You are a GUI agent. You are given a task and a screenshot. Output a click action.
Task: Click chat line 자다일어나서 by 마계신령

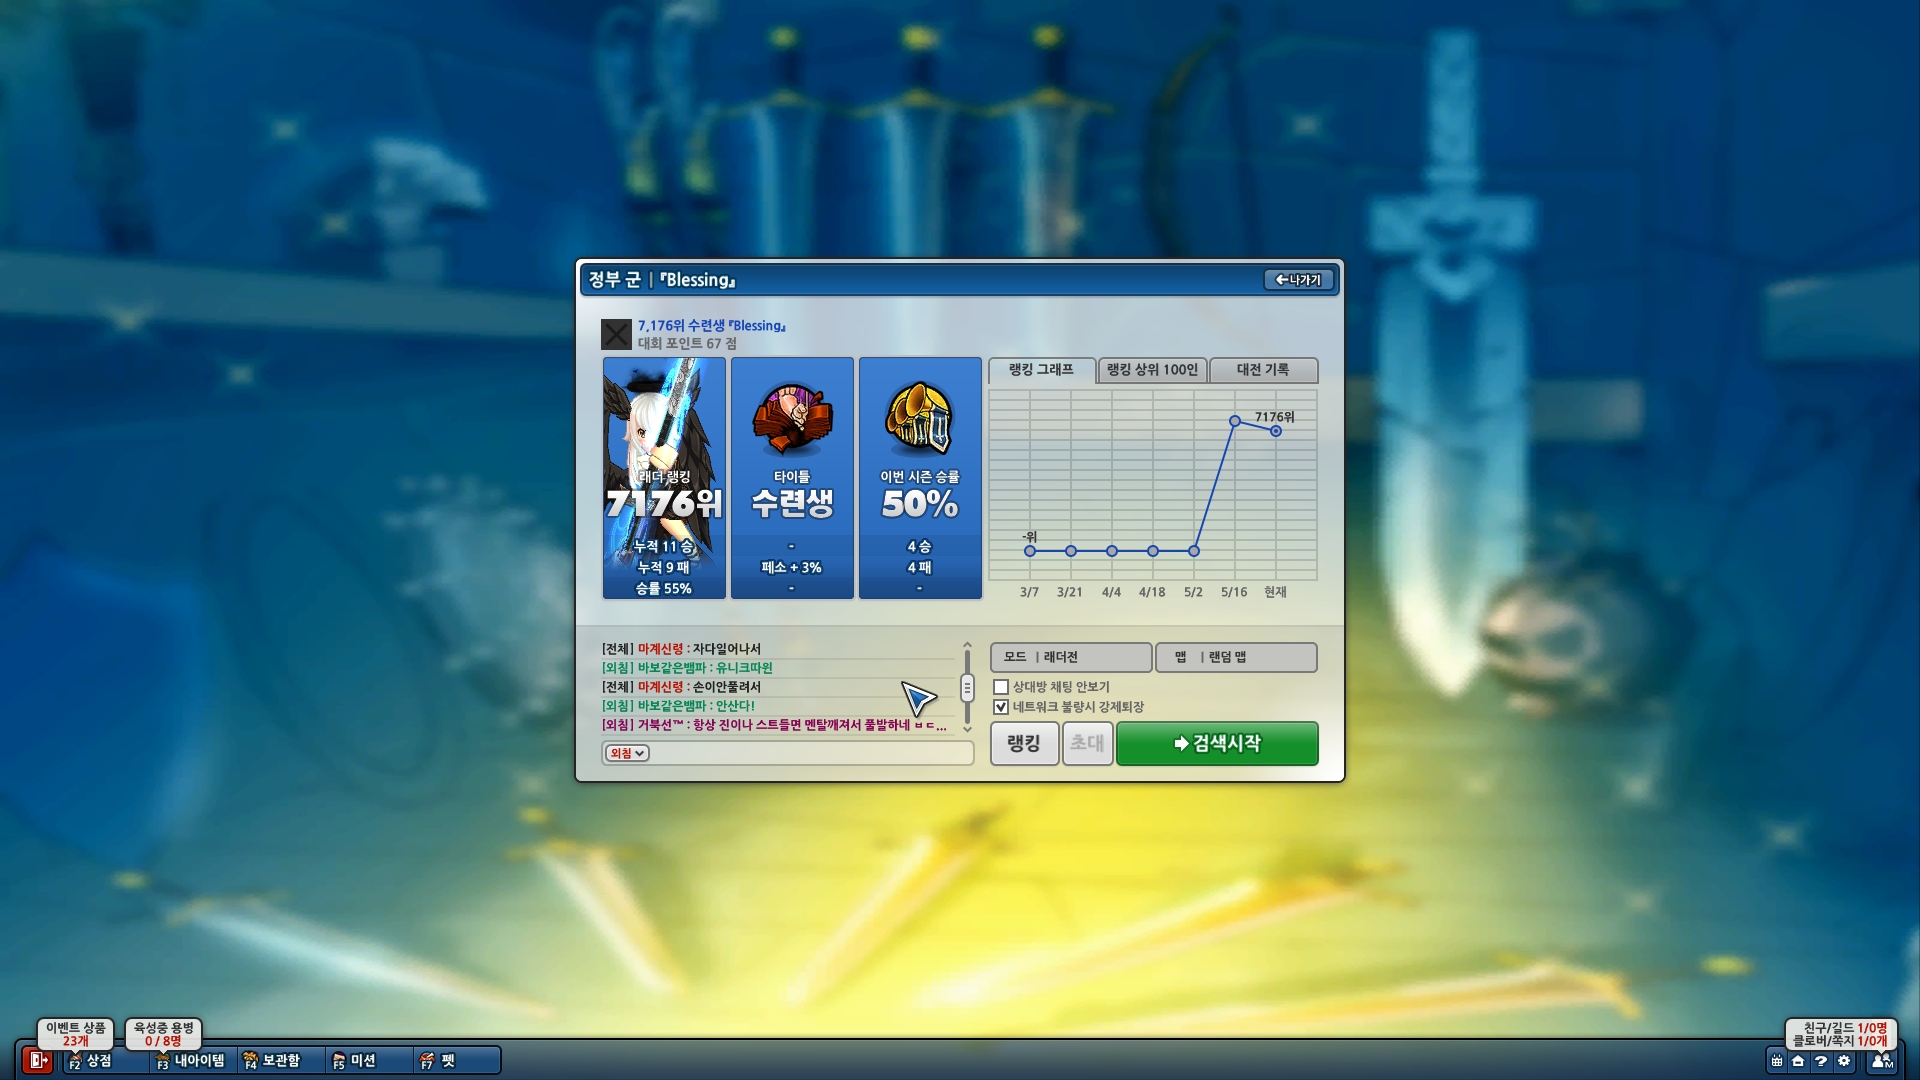(681, 649)
